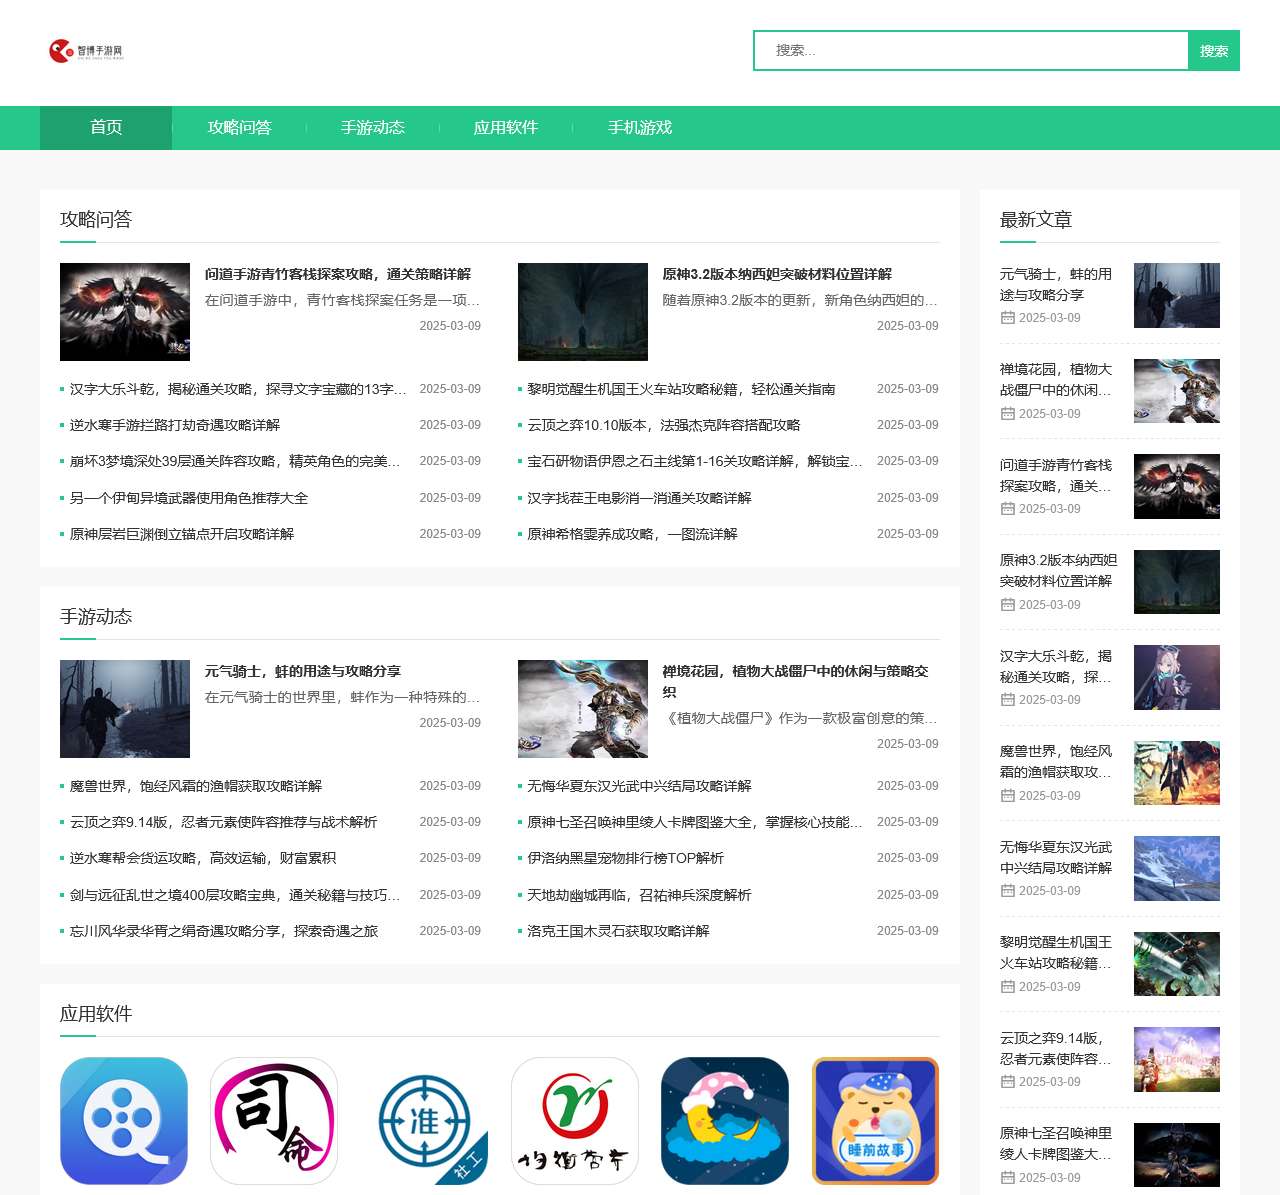Open the 逆水寒帮会货运攻略 article

click(203, 858)
